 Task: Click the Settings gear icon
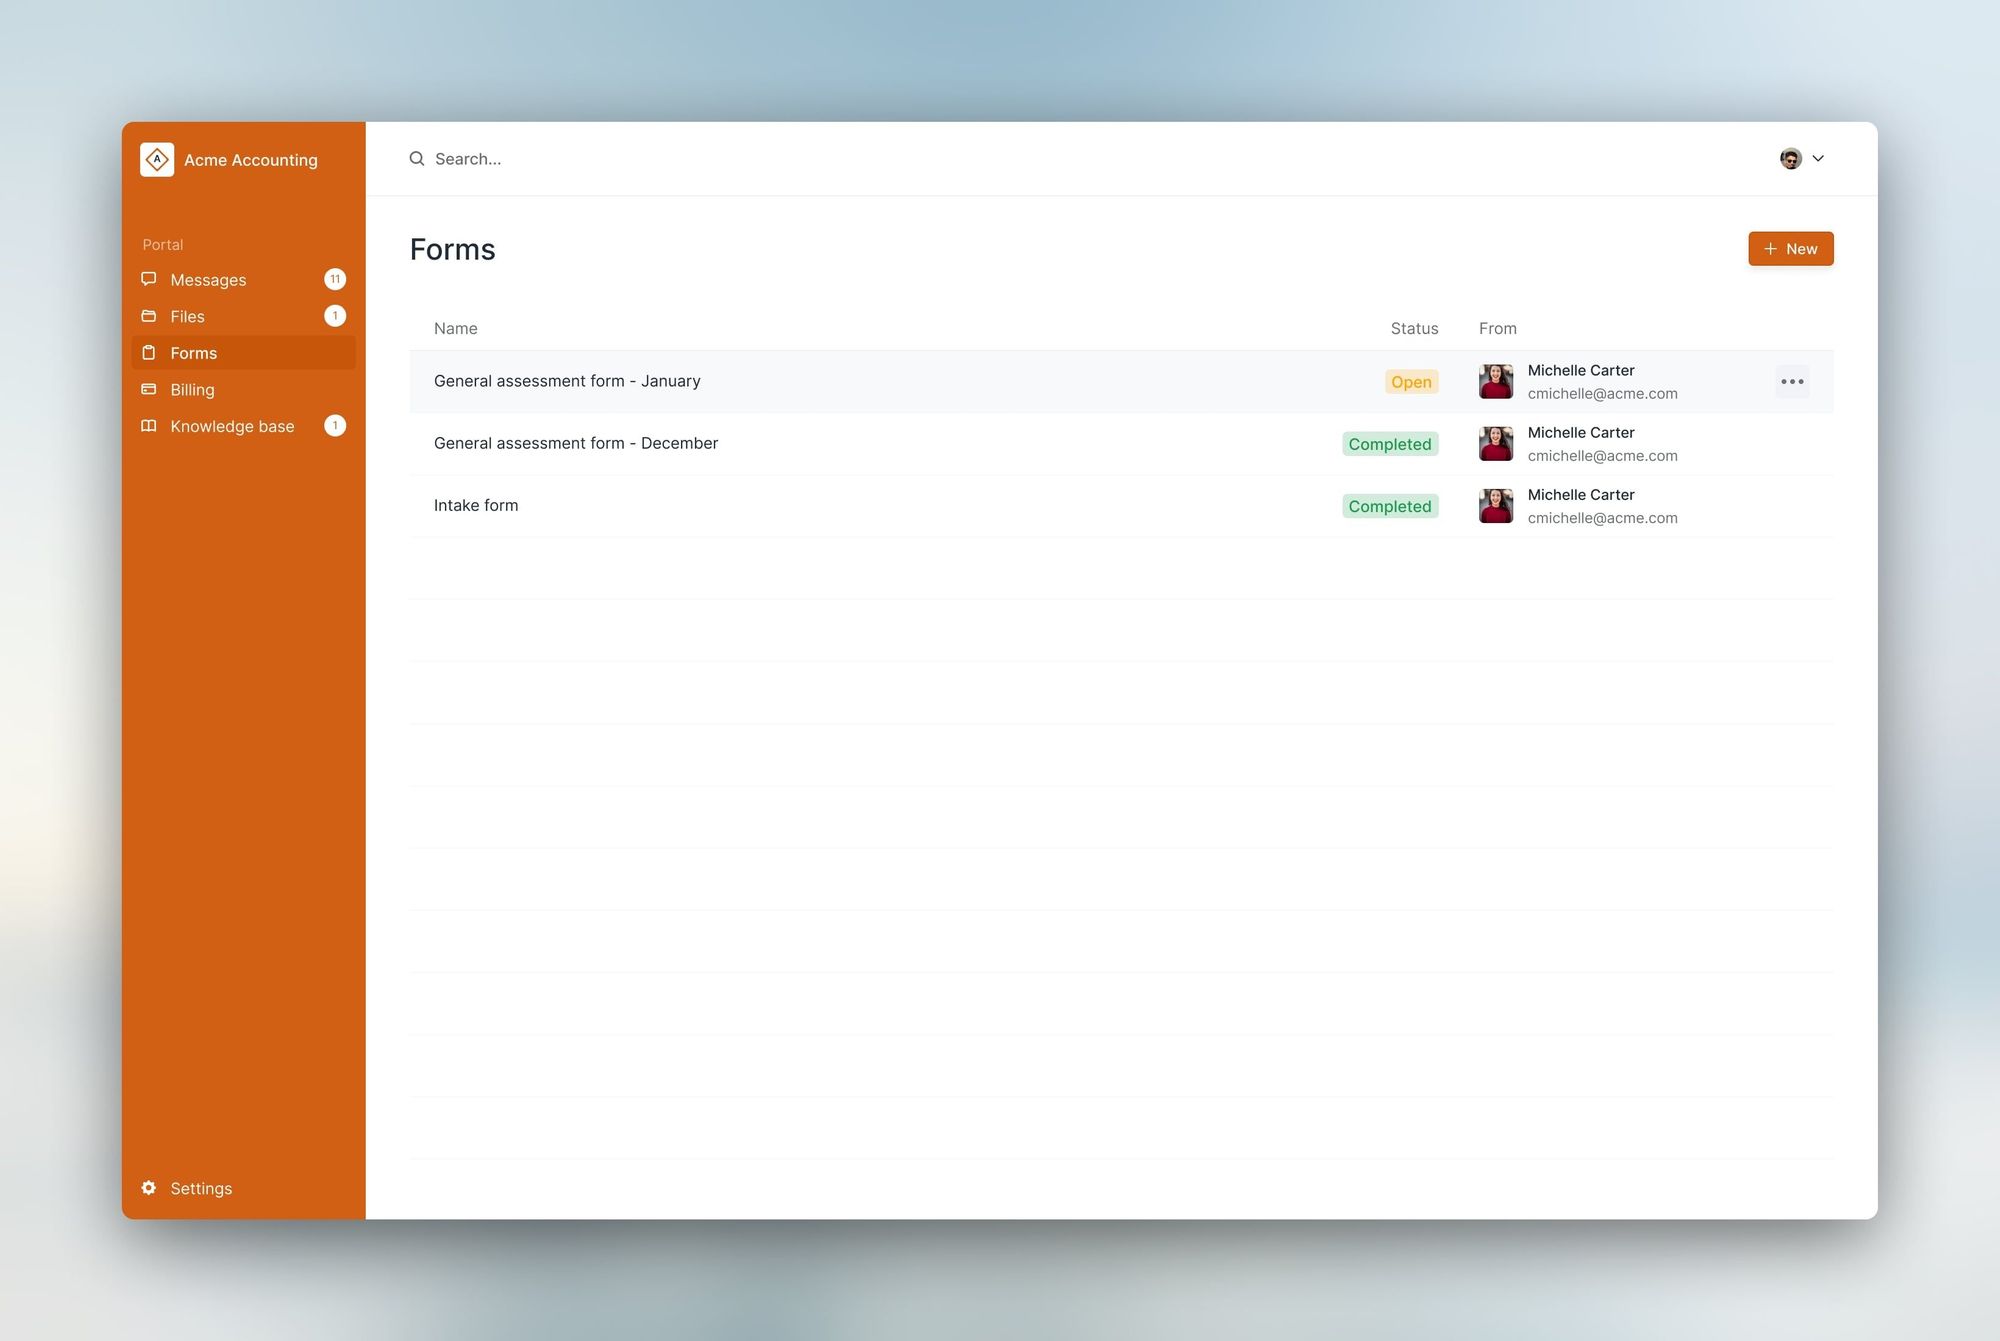click(x=149, y=1188)
